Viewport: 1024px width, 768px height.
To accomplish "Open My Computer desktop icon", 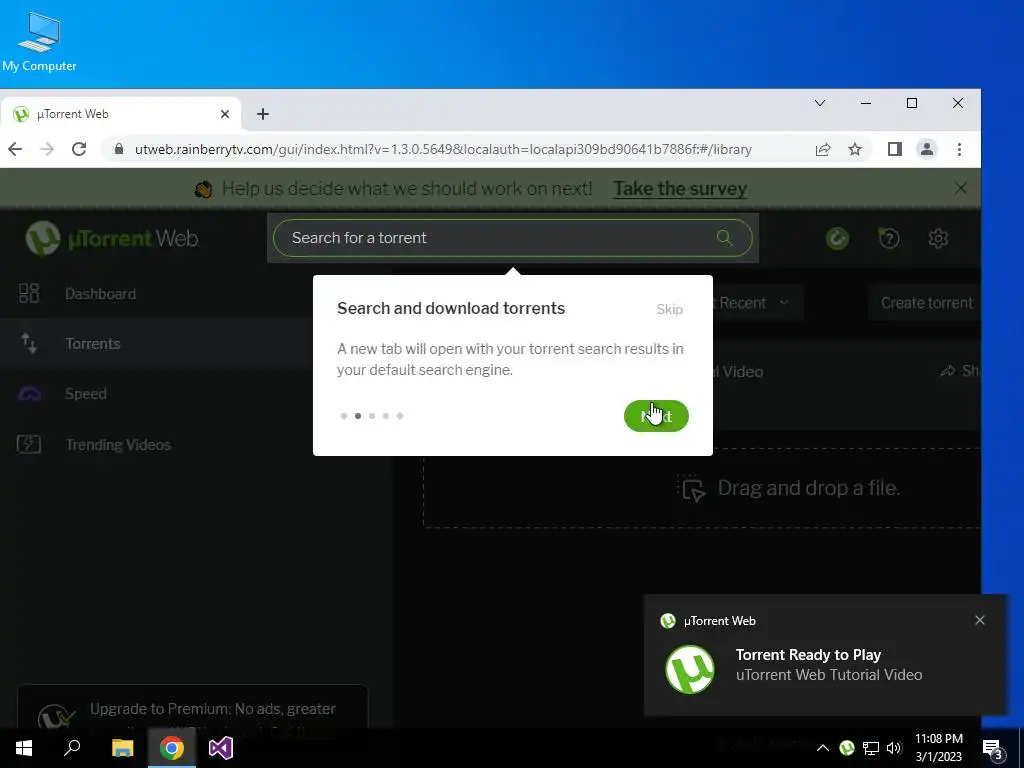I will [39, 42].
